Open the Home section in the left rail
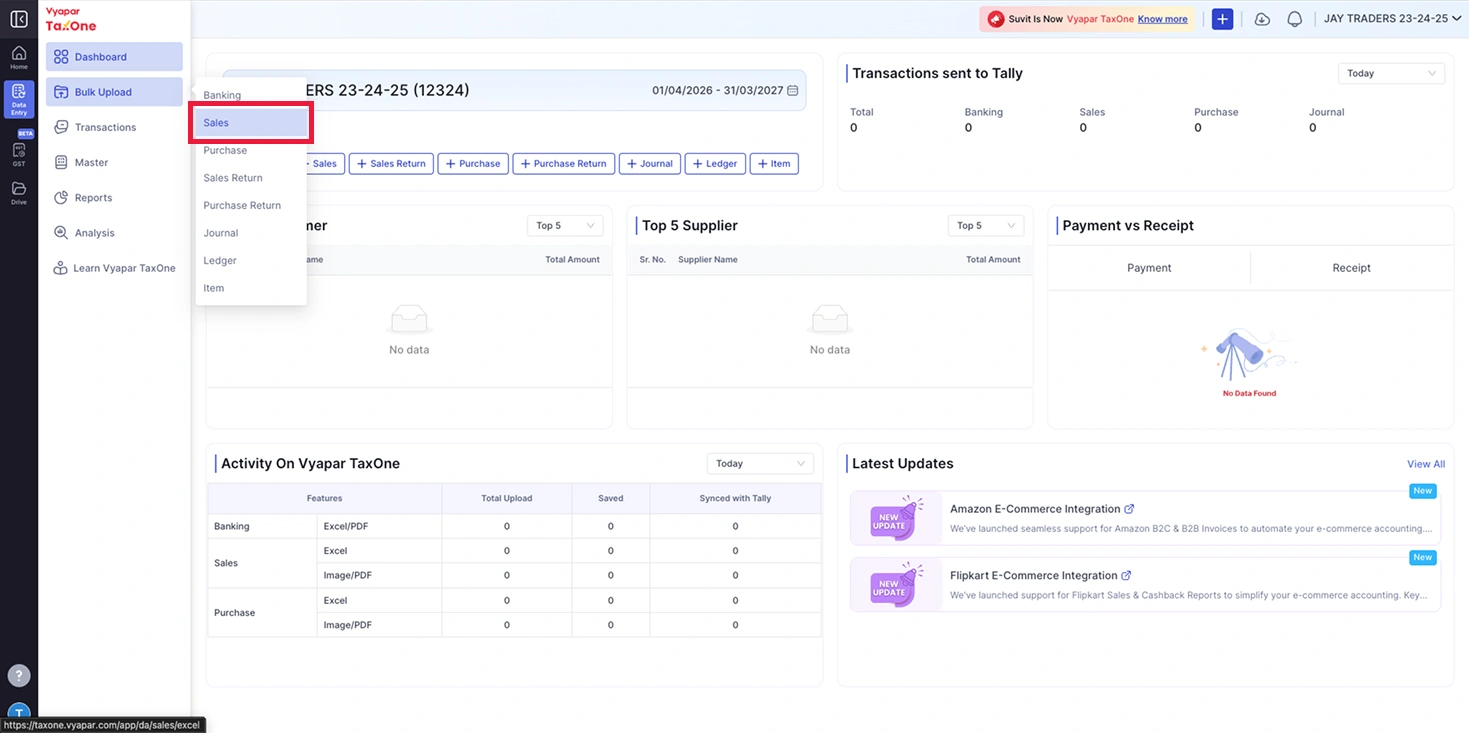The image size is (1469, 733). [x=19, y=57]
